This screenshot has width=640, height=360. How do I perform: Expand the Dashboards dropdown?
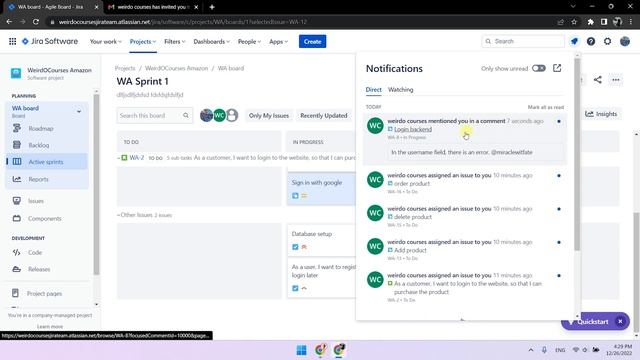coord(211,41)
